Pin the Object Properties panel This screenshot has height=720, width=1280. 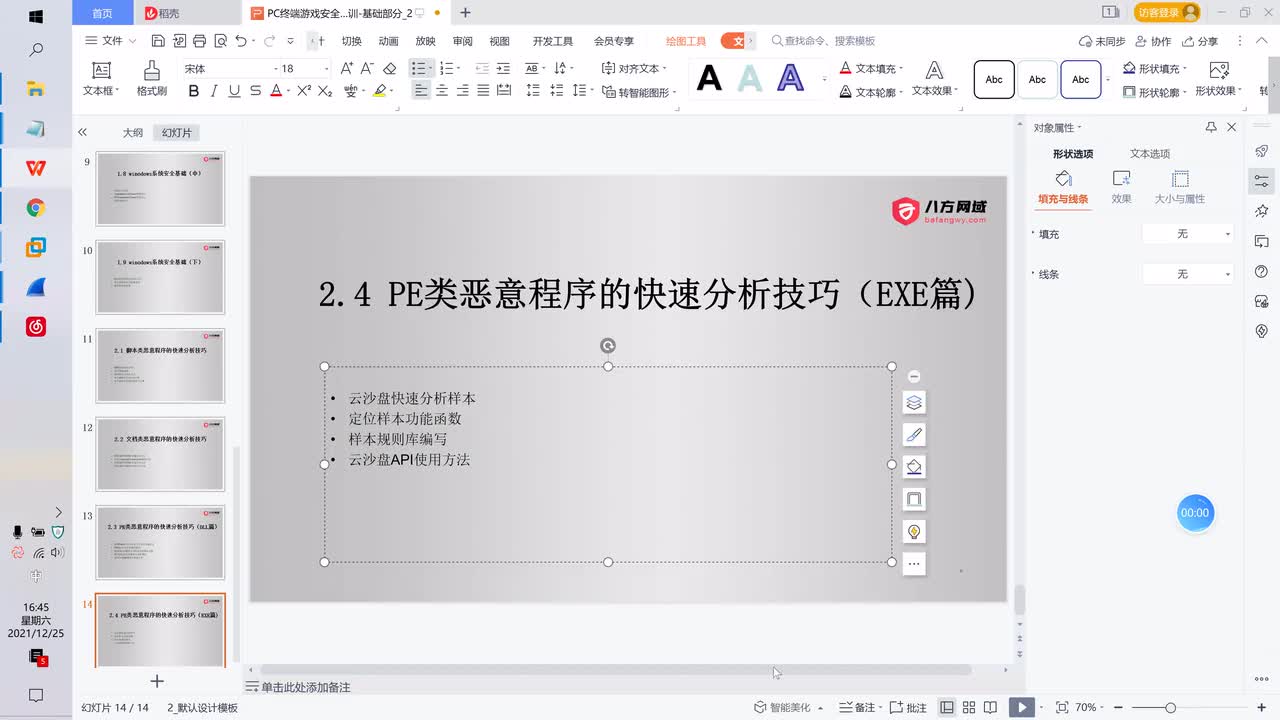coord(1211,127)
